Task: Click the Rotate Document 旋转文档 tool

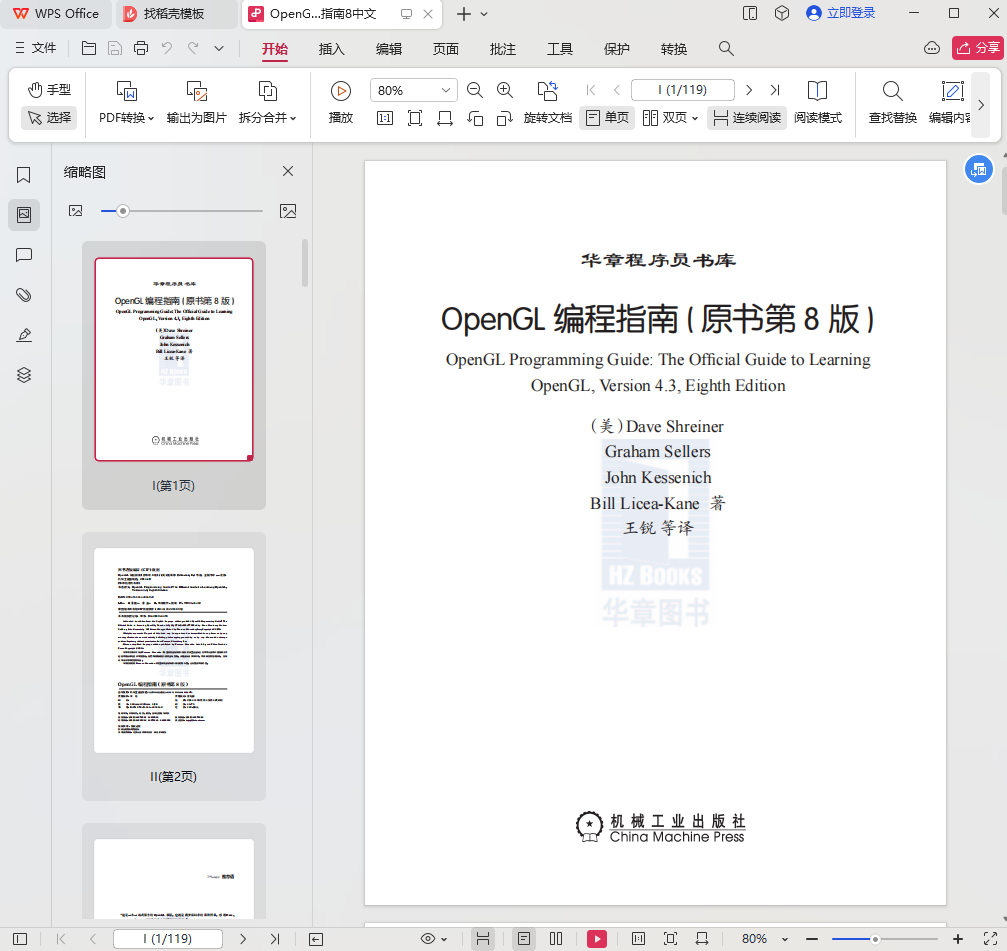Action: 547,103
